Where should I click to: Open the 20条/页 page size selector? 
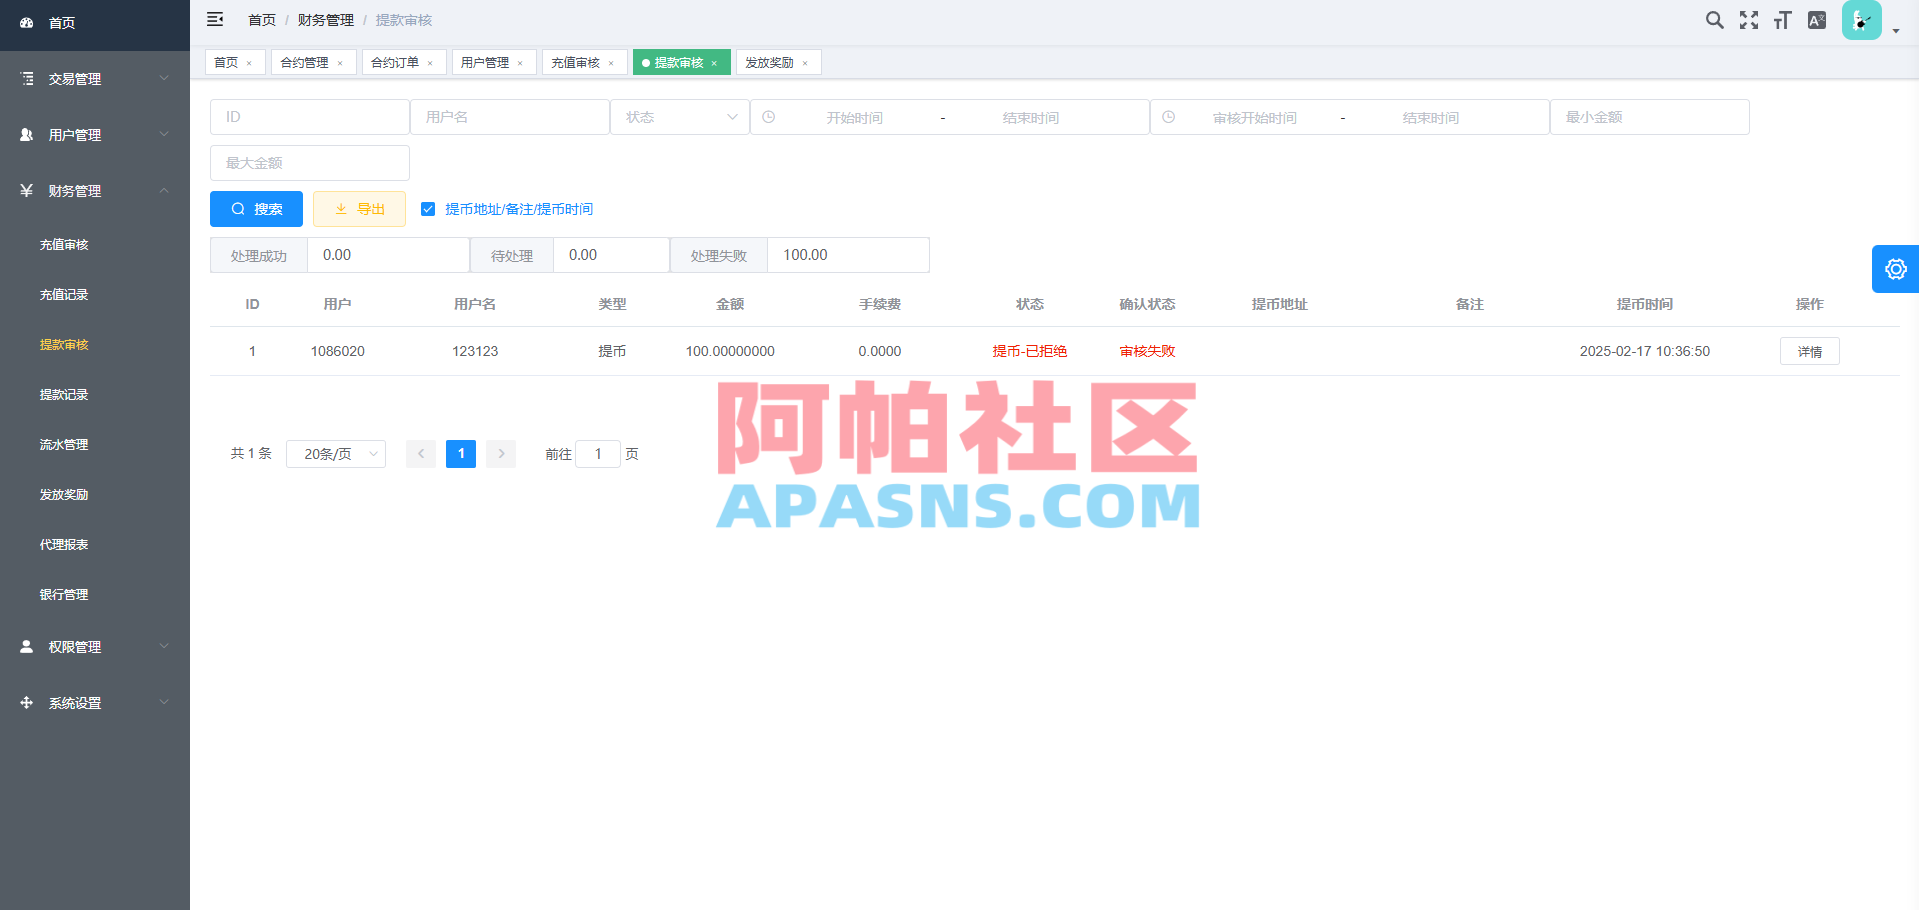(335, 453)
